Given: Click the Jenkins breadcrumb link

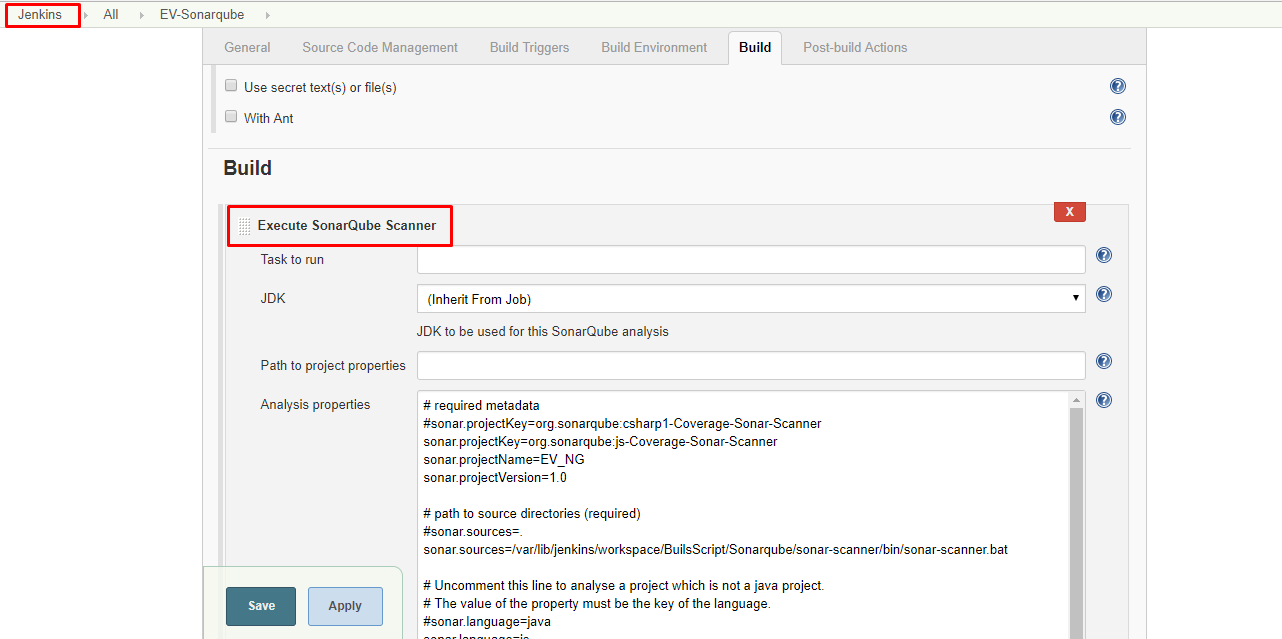Looking at the screenshot, I should (x=40, y=15).
